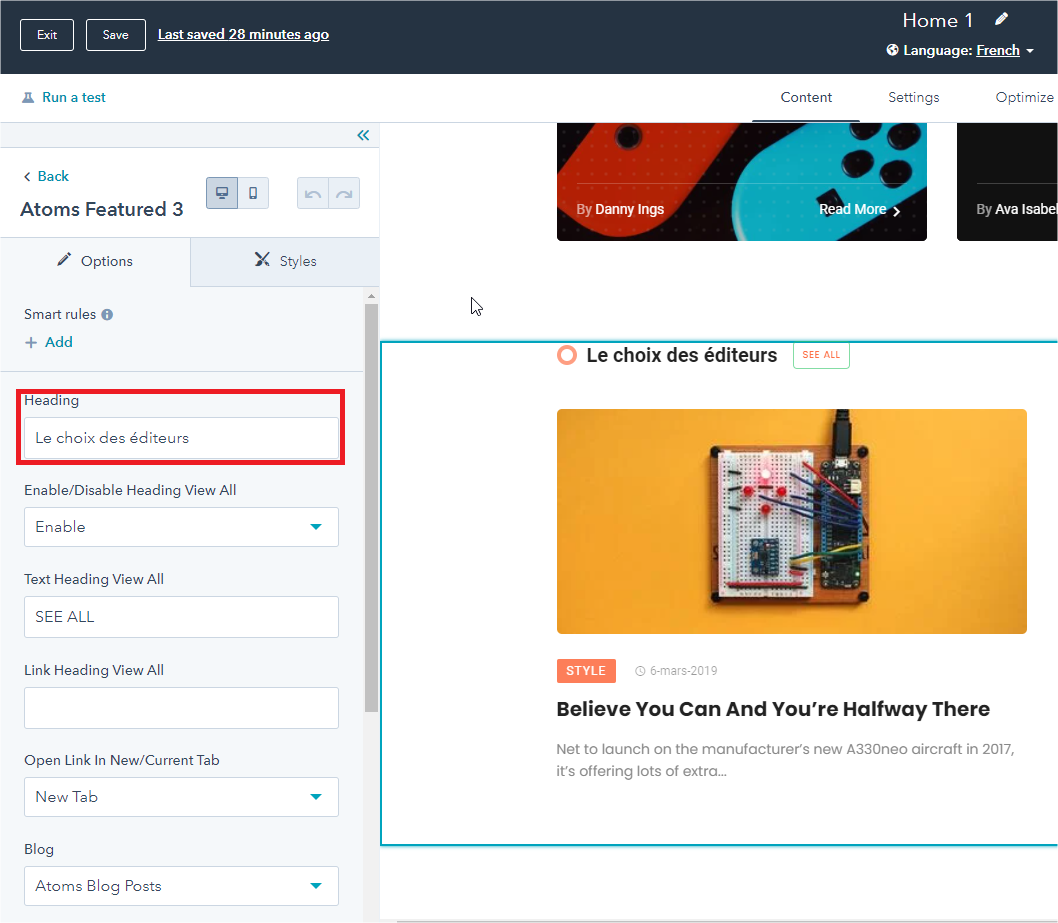Add a smart rule
Screen dimensions: 1058x923
pos(49,342)
